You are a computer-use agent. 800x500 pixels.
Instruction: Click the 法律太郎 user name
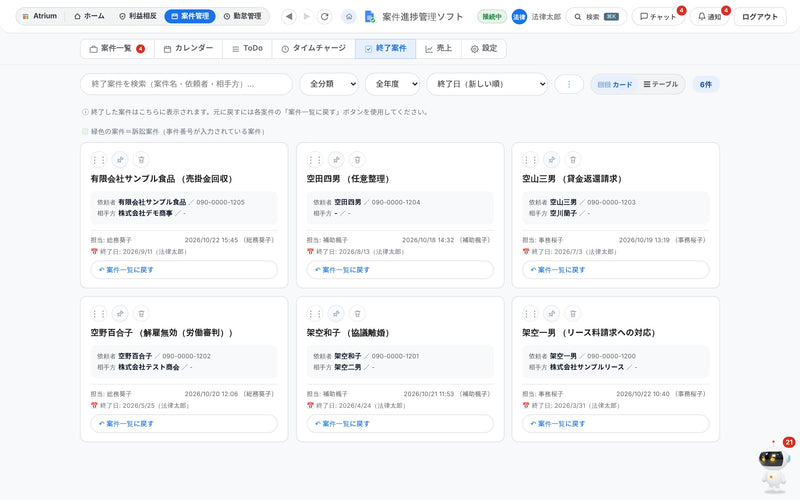pos(546,17)
